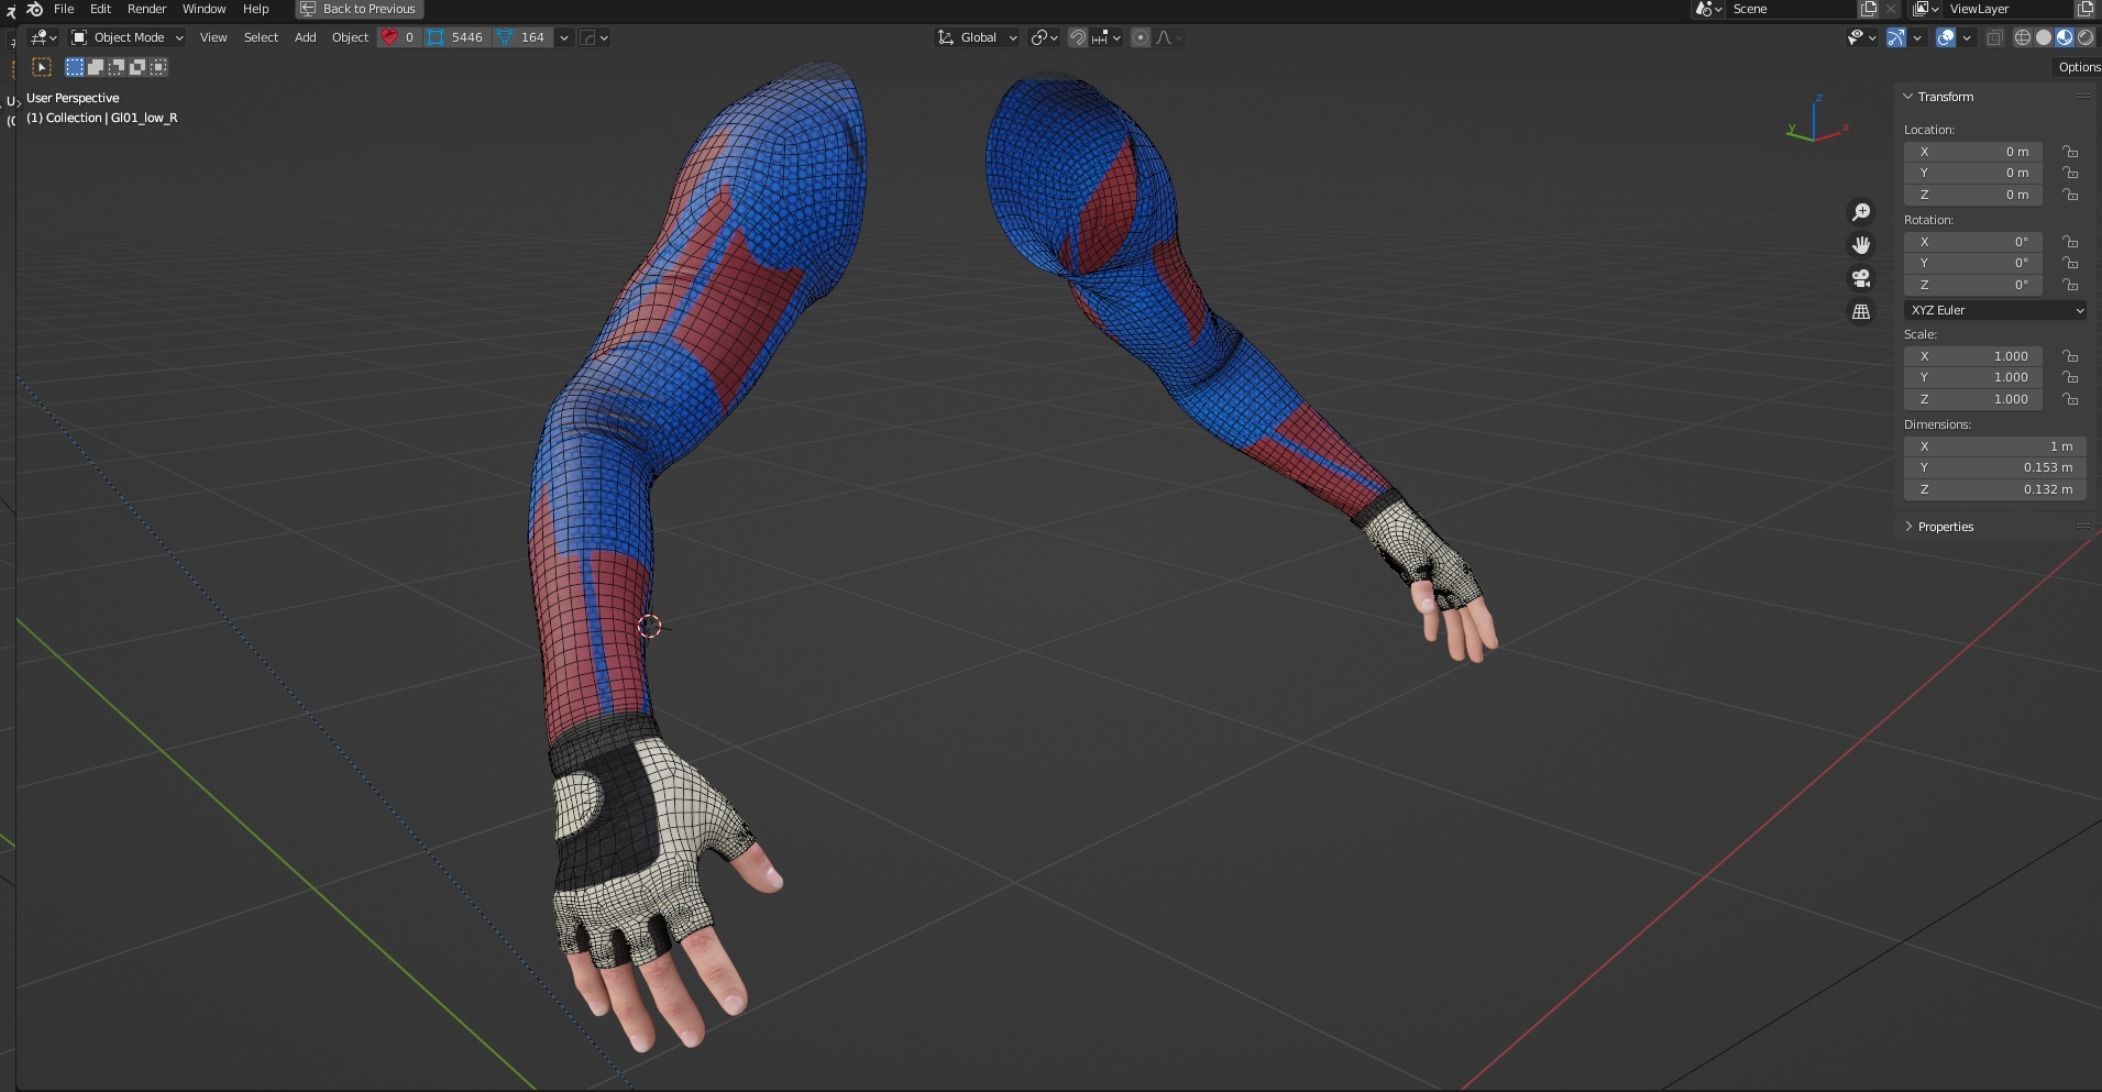Image resolution: width=2102 pixels, height=1092 pixels.
Task: Choose Extend existing selection mode
Action: point(96,67)
